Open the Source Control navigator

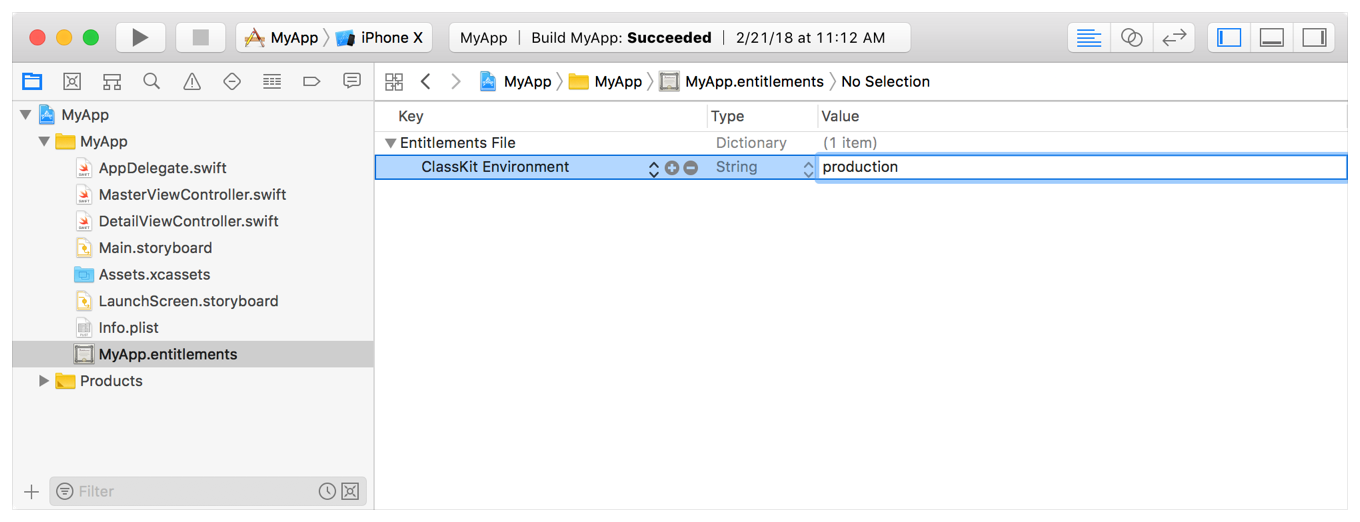(72, 82)
